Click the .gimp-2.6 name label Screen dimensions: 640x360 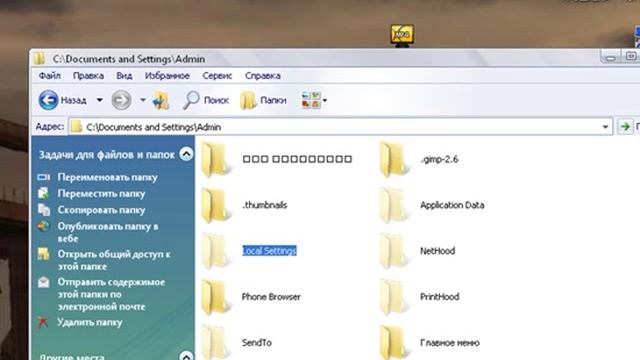(x=439, y=159)
